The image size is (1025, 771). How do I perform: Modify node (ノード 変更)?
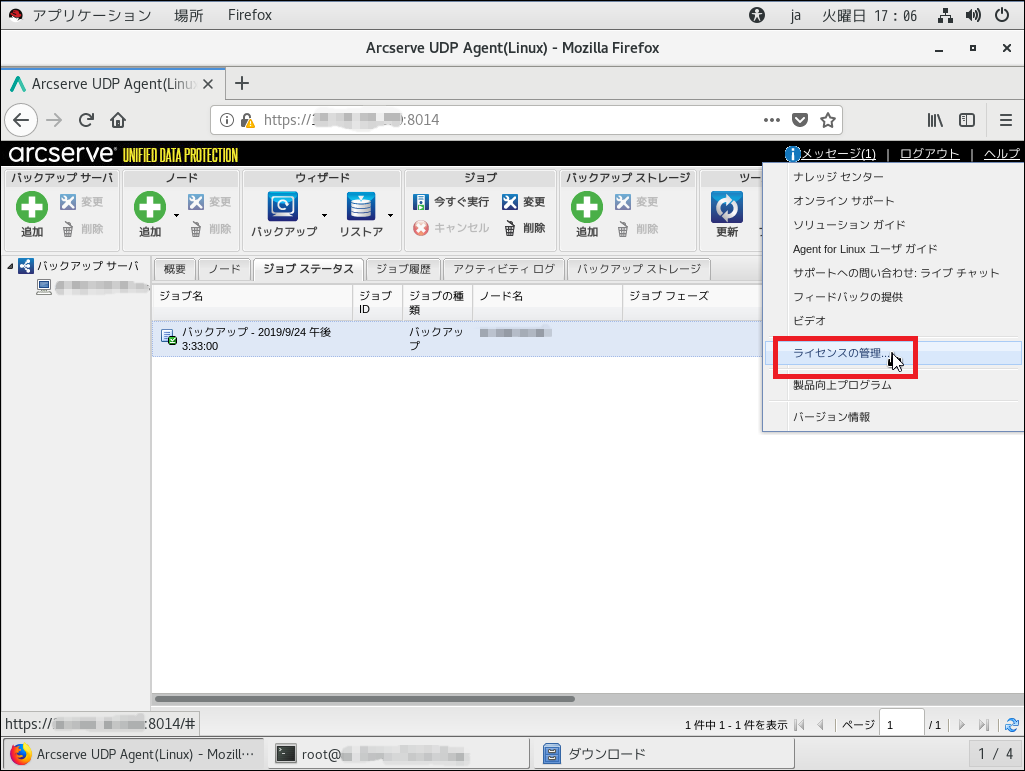point(210,202)
